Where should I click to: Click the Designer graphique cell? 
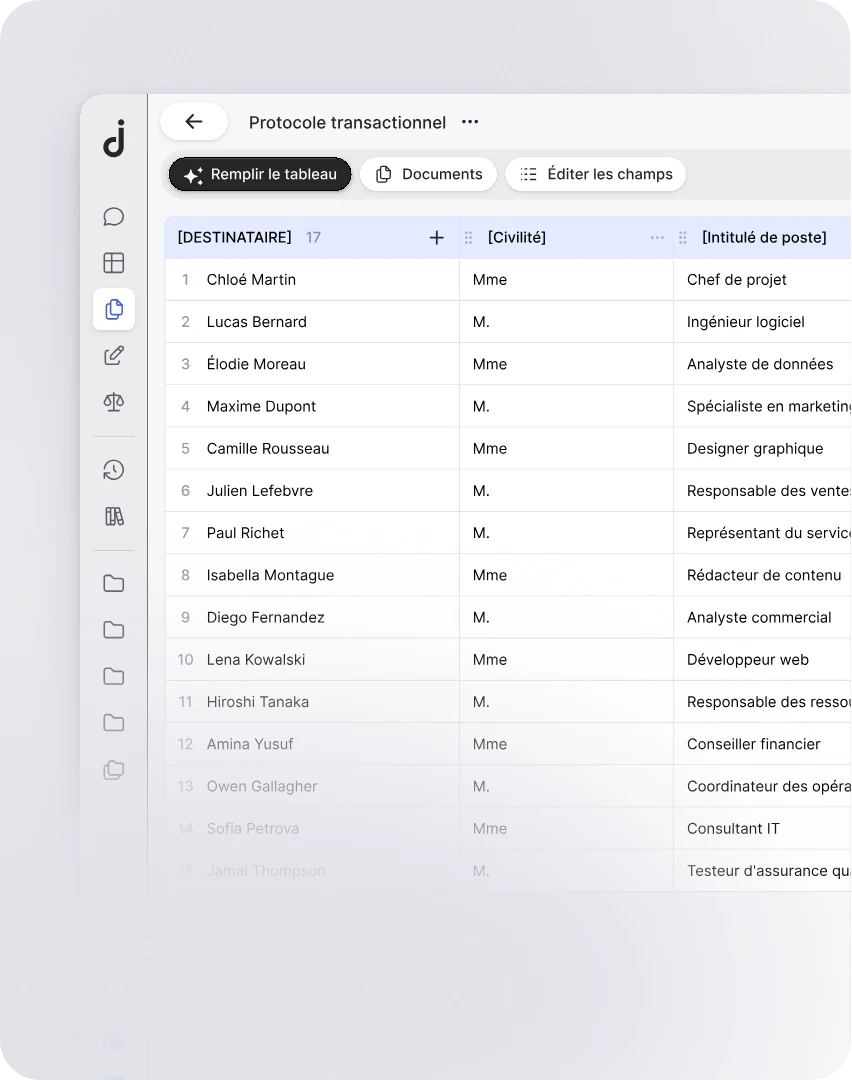[762, 448]
